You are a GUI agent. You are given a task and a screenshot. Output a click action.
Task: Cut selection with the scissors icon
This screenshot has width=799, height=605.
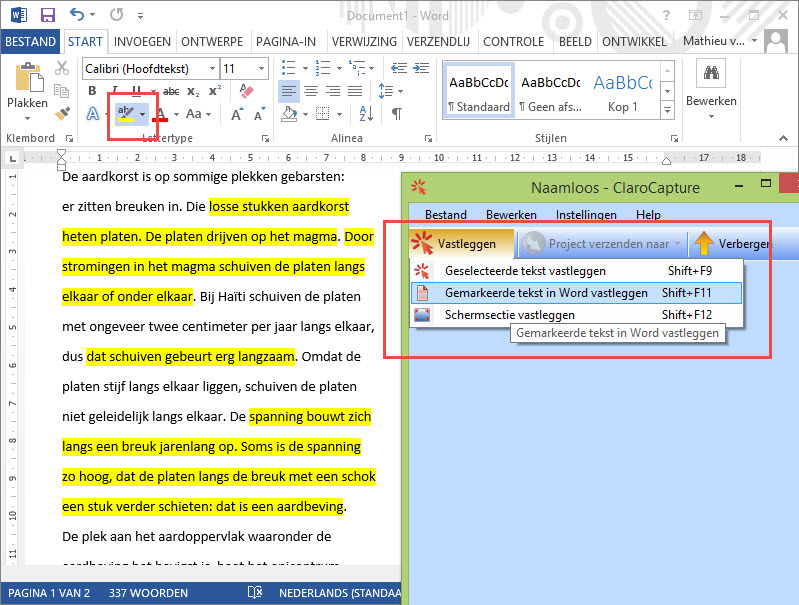[62, 68]
